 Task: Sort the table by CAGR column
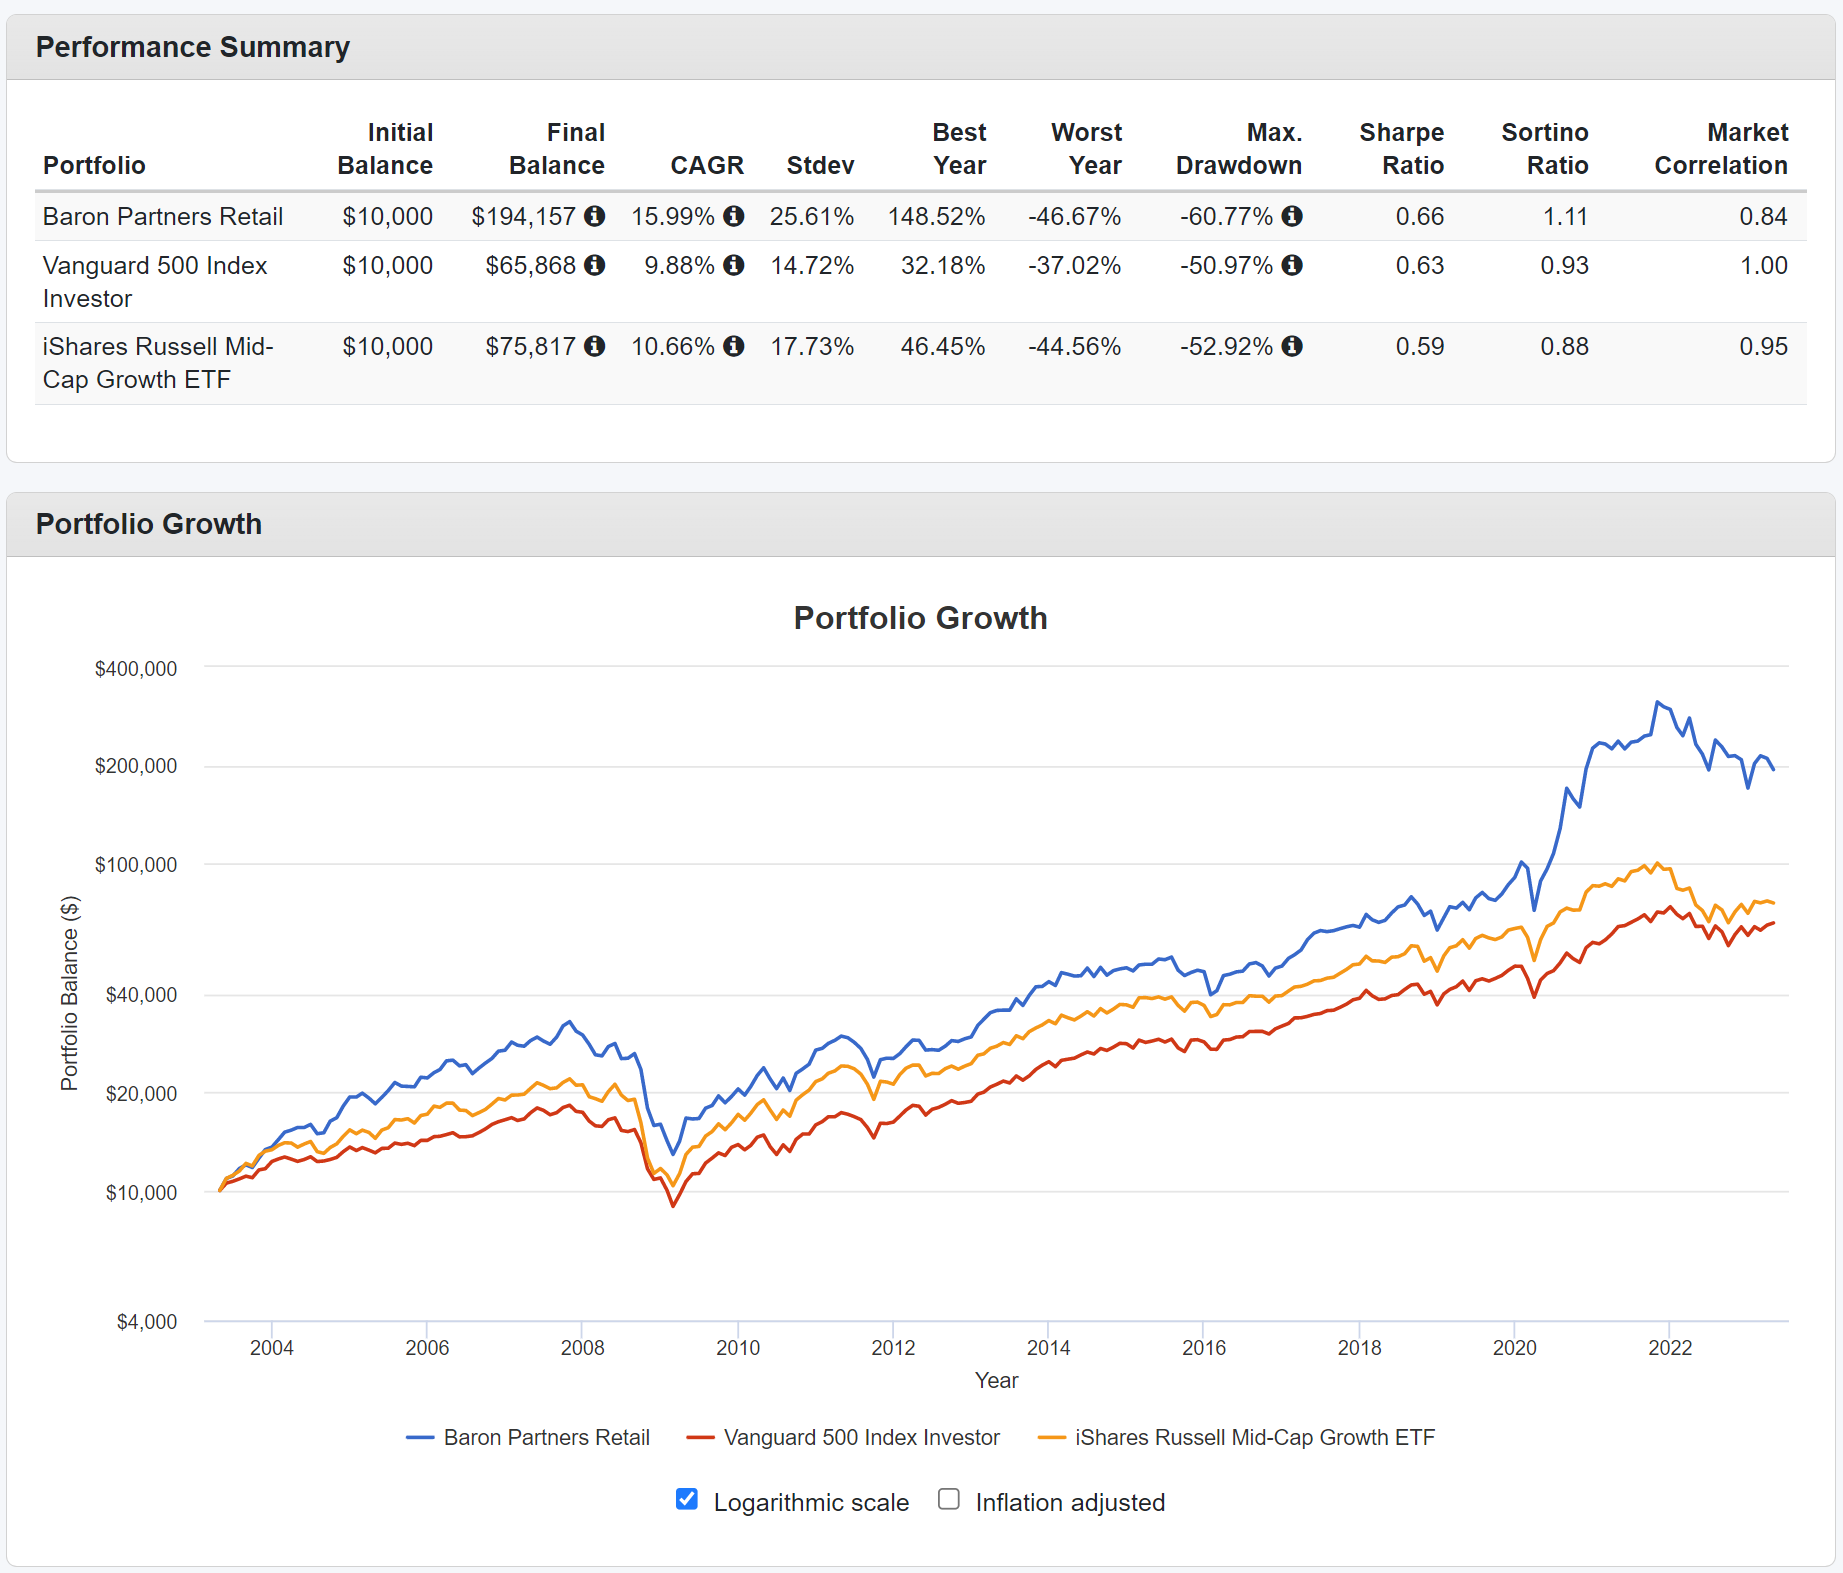tap(706, 165)
